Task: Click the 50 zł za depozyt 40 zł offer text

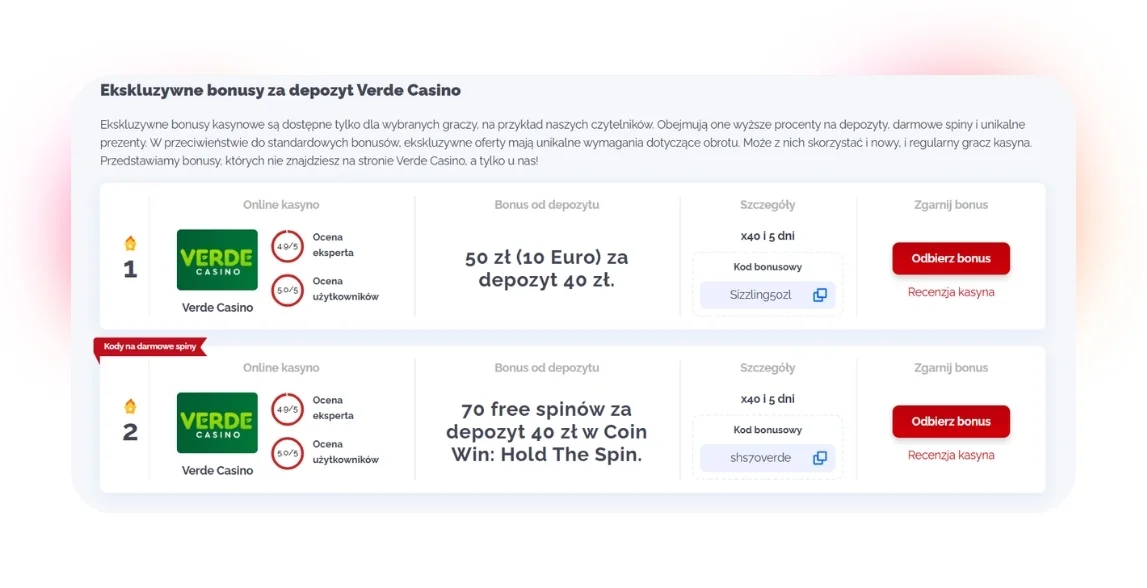Action: 547,269
